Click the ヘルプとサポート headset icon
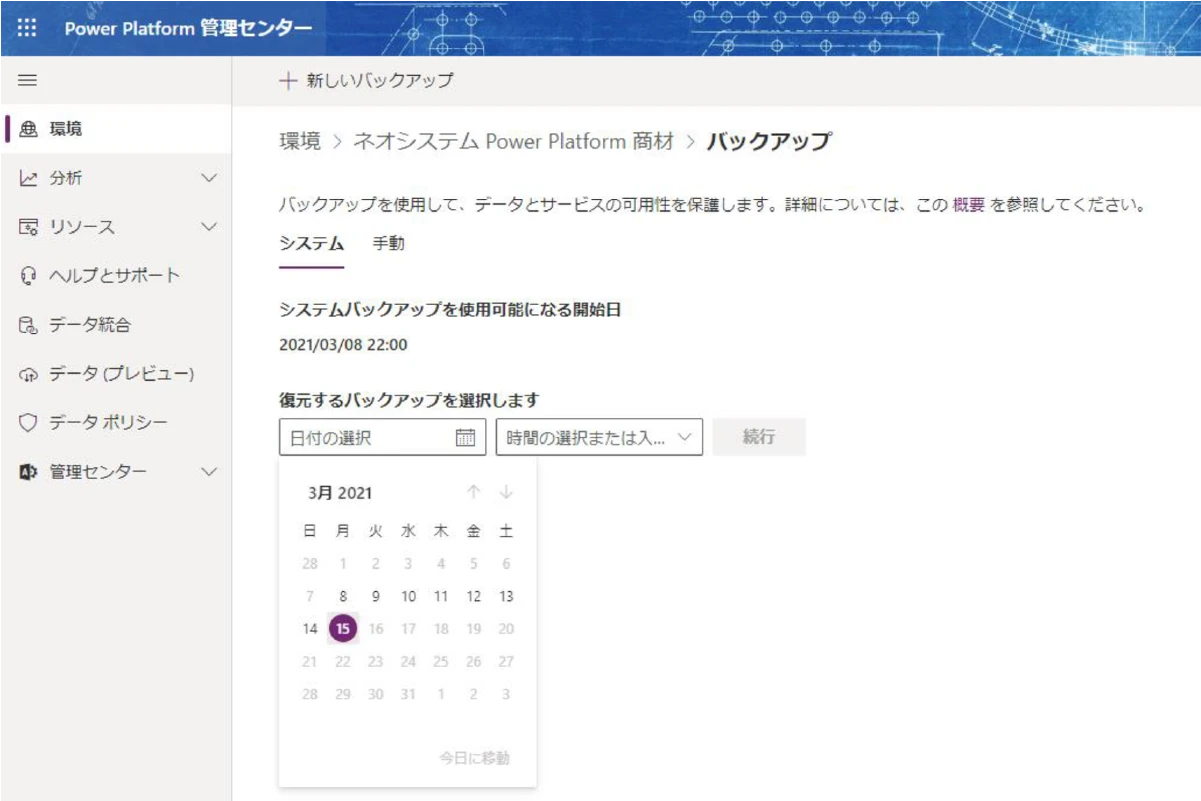 (x=28, y=276)
